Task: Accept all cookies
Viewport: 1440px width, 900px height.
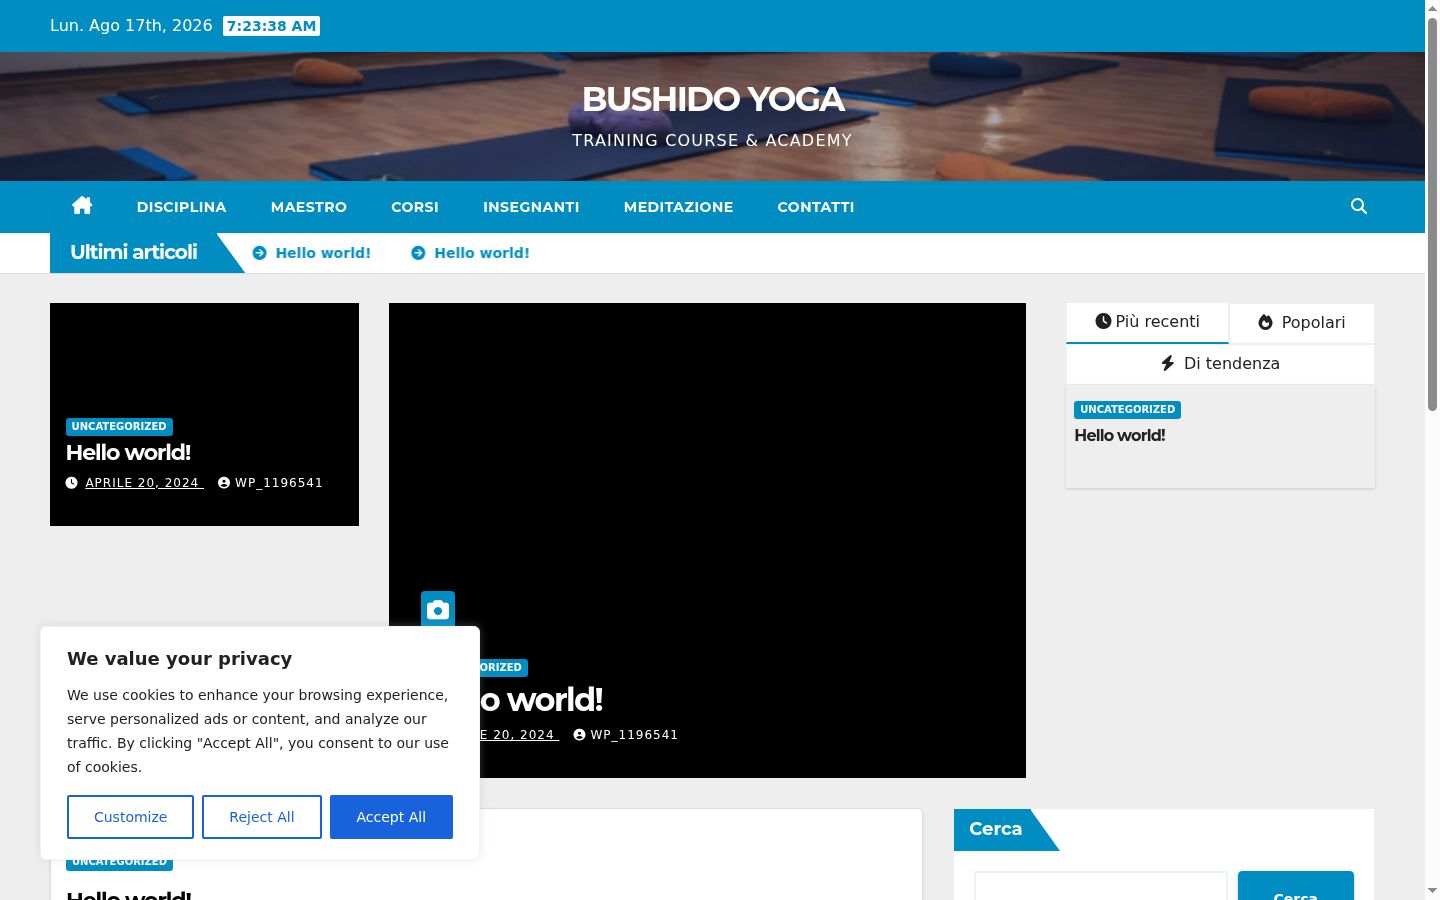Action: [391, 817]
